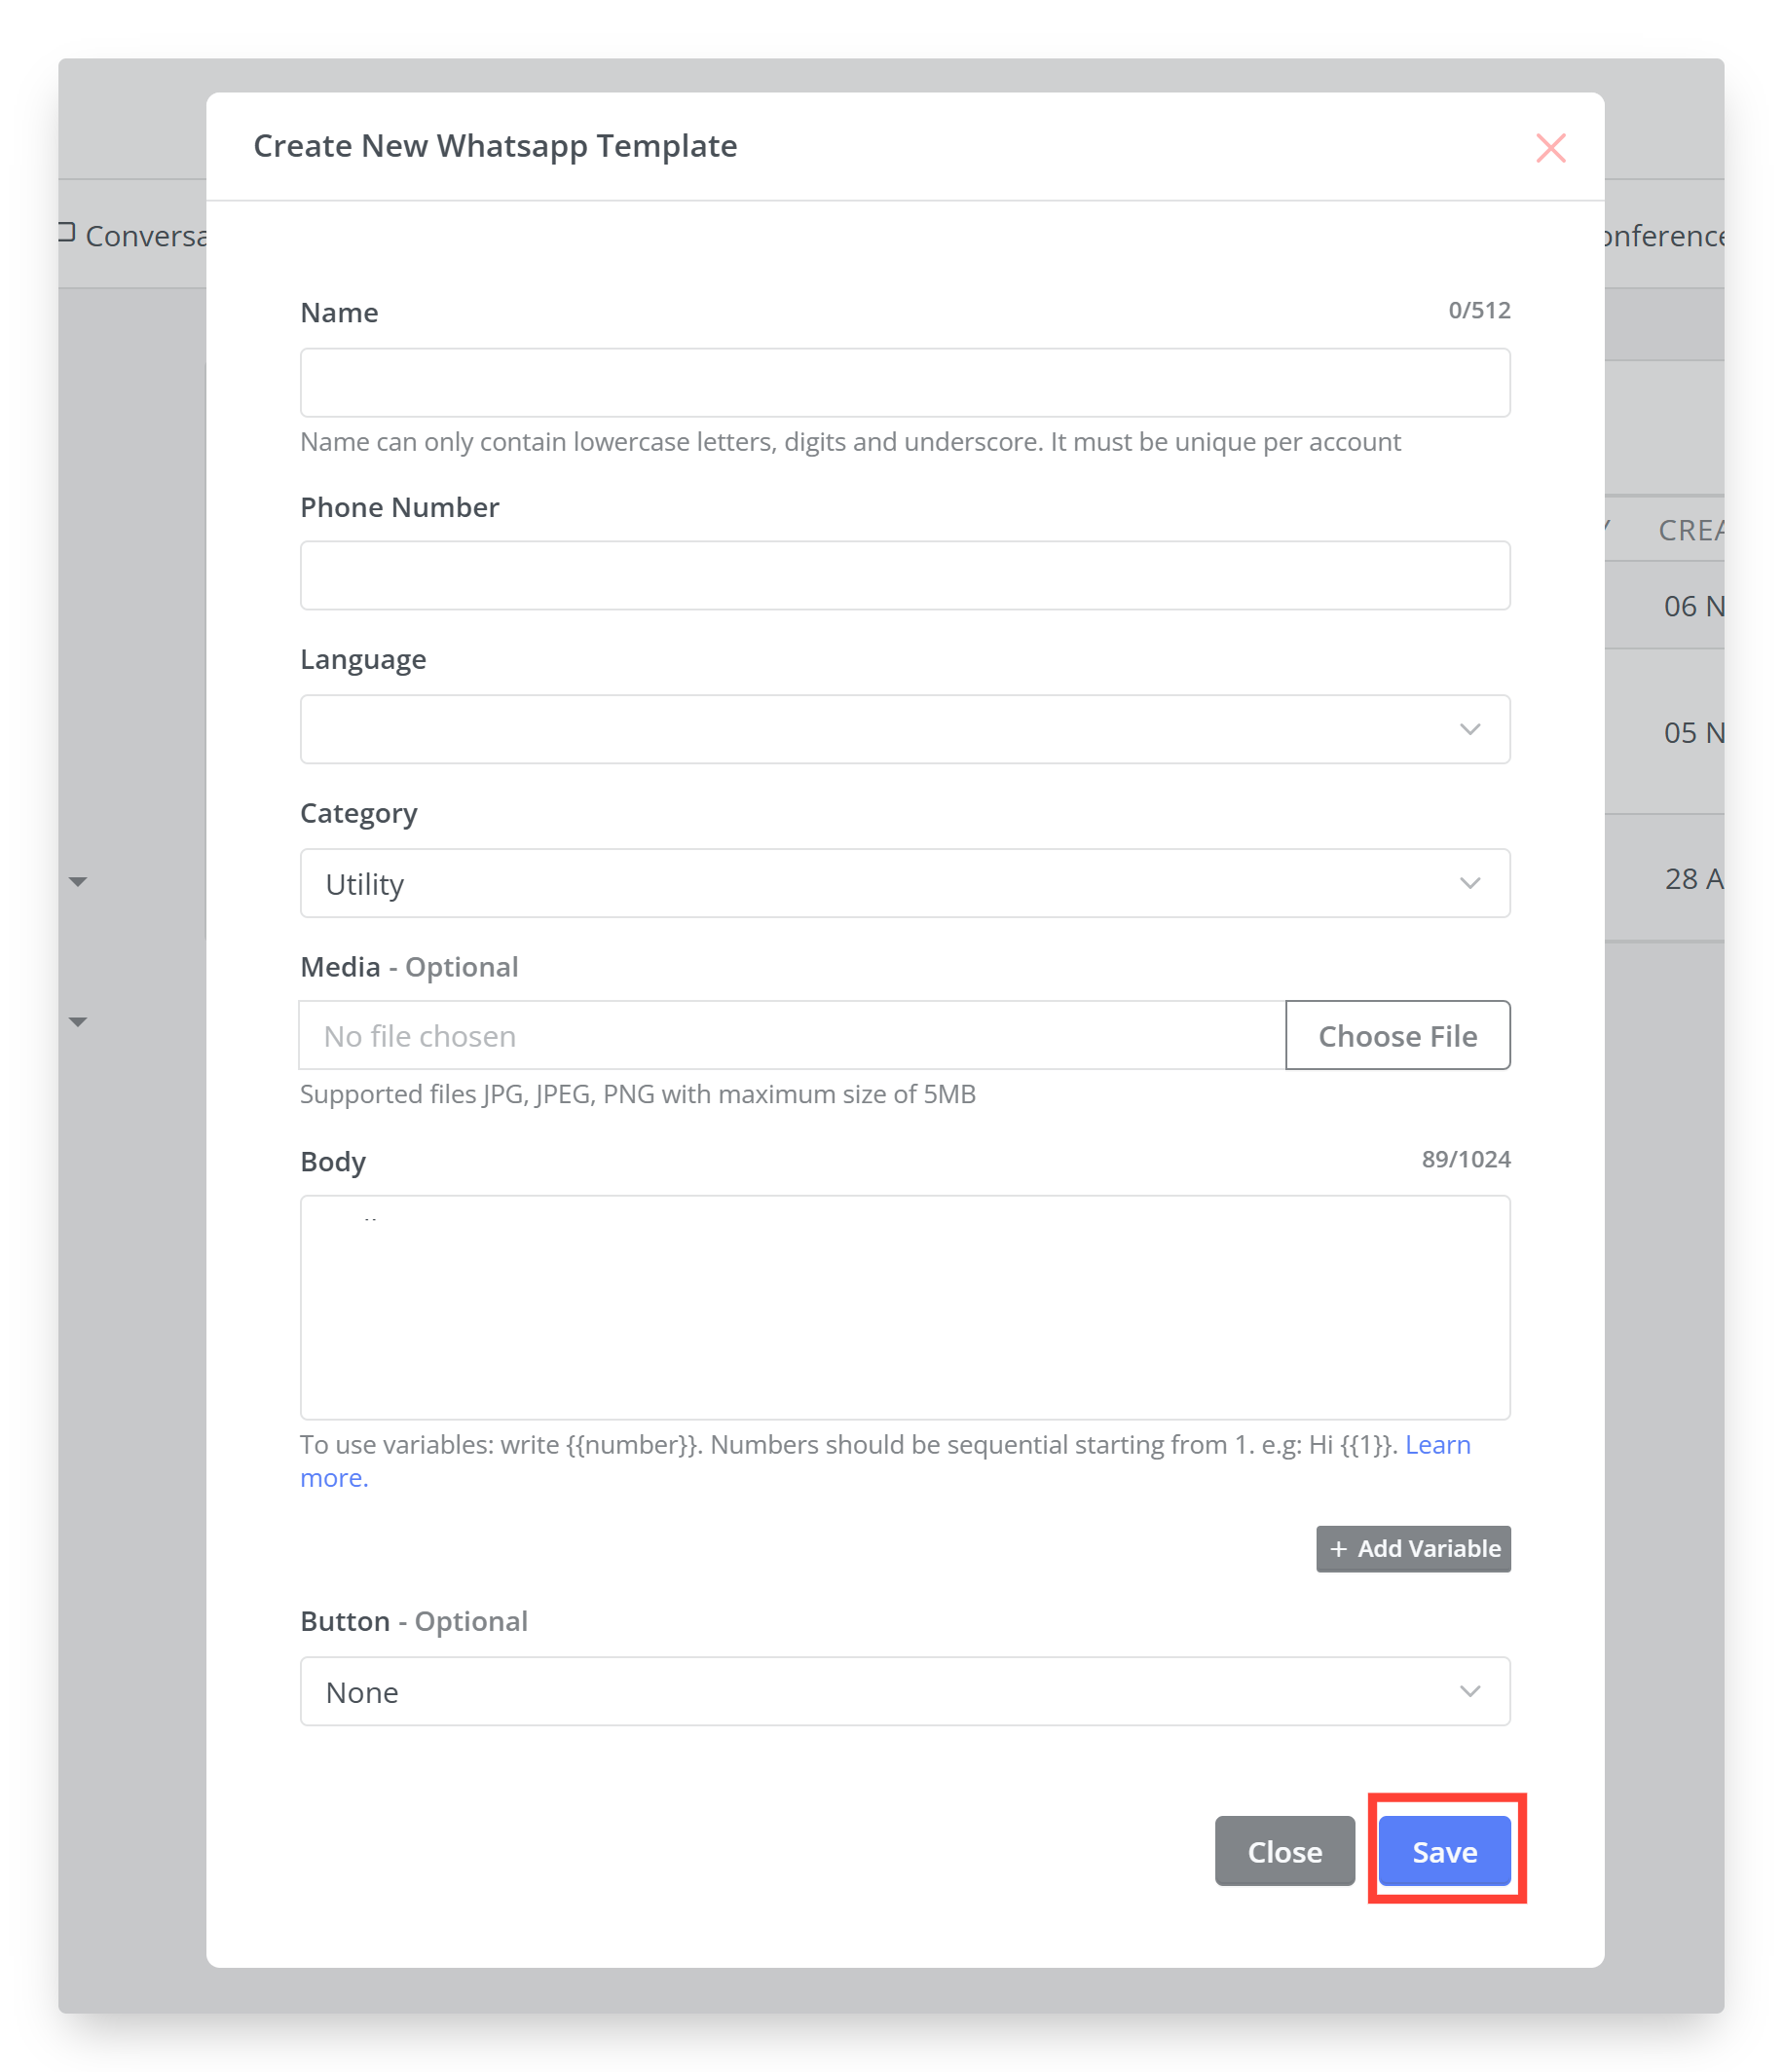Switch to the Conversations tab behind dialog
1783x2072 pixels.
point(133,235)
